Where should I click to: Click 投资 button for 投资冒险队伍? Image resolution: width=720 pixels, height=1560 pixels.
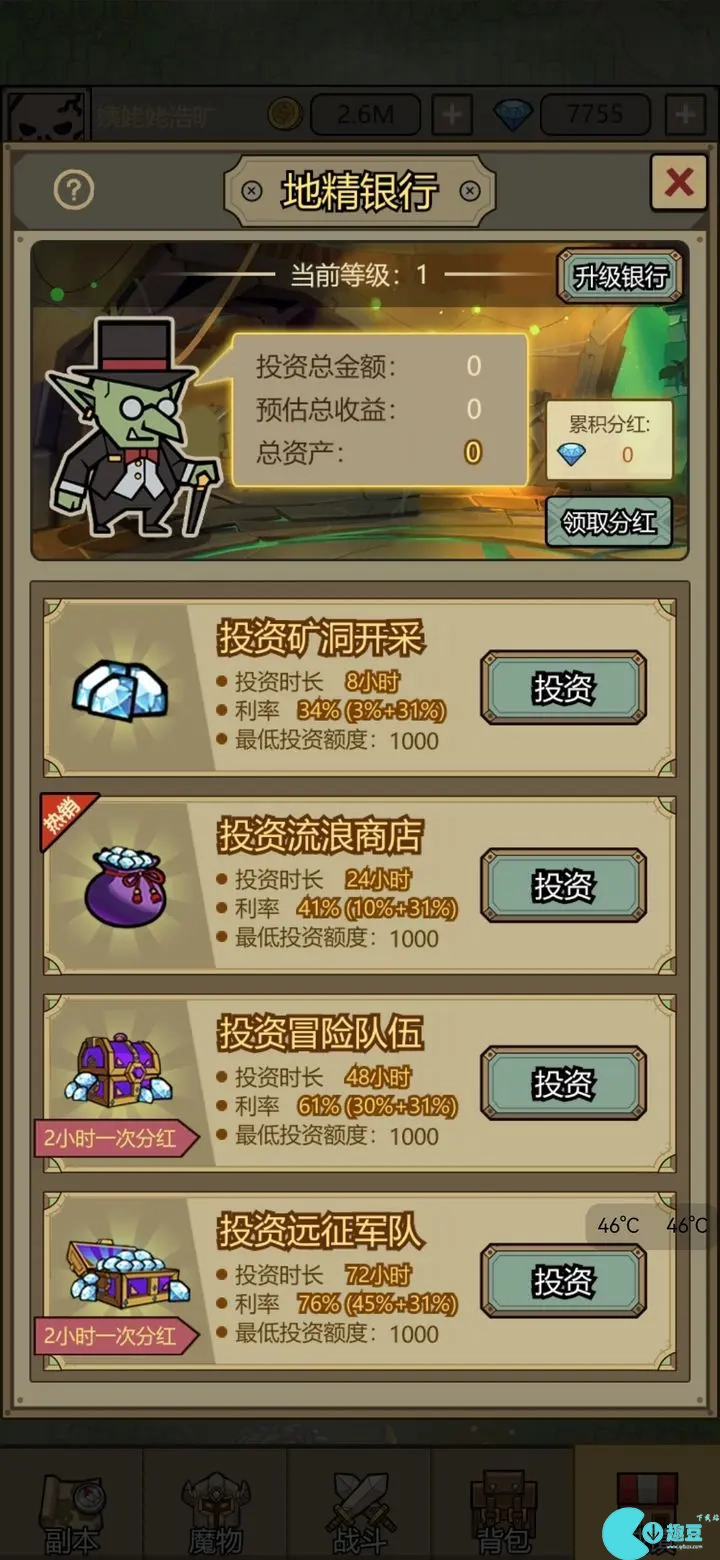coord(563,1083)
